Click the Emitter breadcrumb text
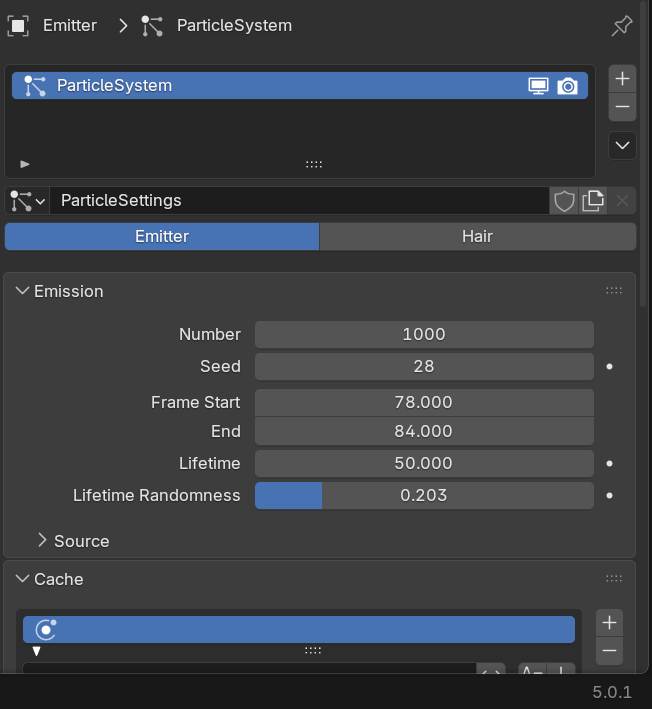This screenshot has width=652, height=709. 70,25
